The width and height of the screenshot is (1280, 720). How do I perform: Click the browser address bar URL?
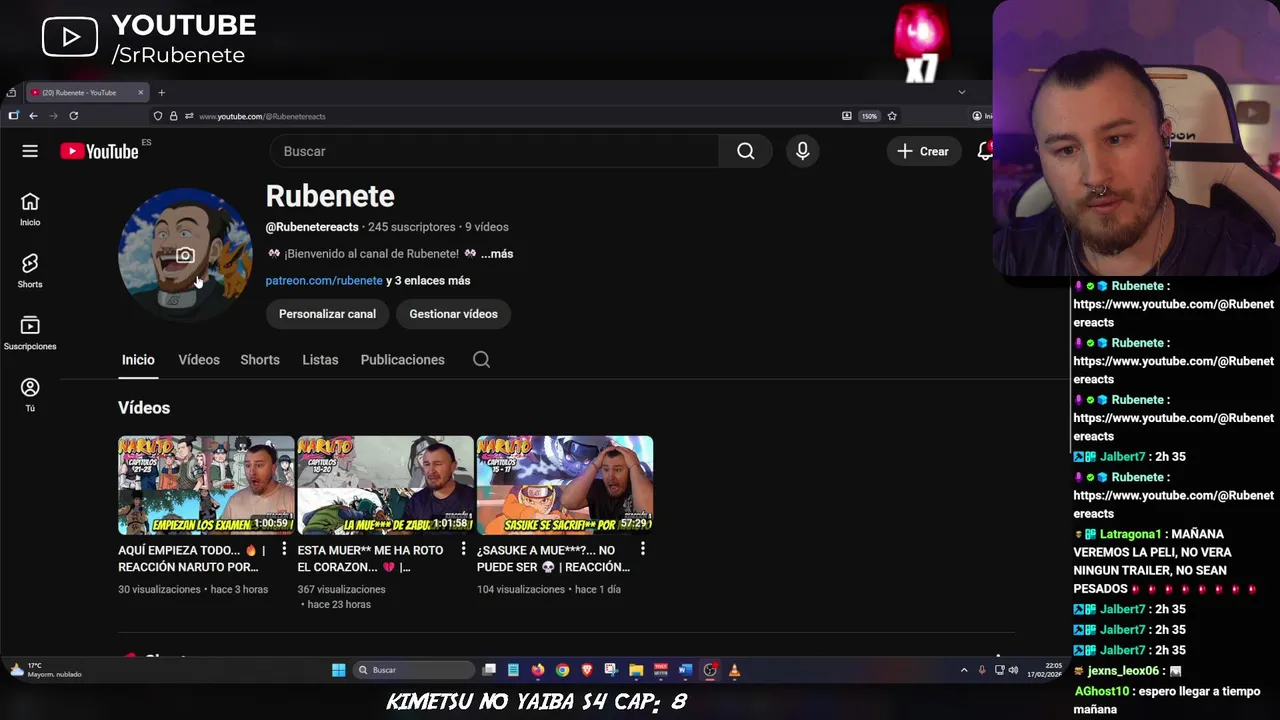[262, 116]
